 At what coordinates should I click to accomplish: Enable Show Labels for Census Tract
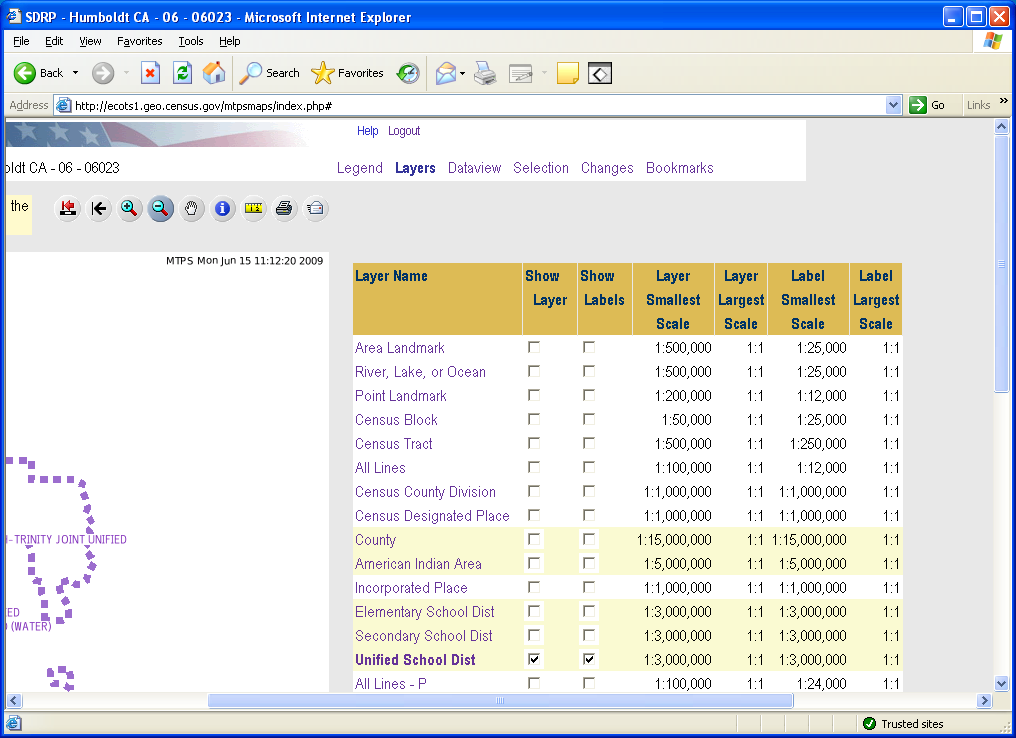point(589,444)
